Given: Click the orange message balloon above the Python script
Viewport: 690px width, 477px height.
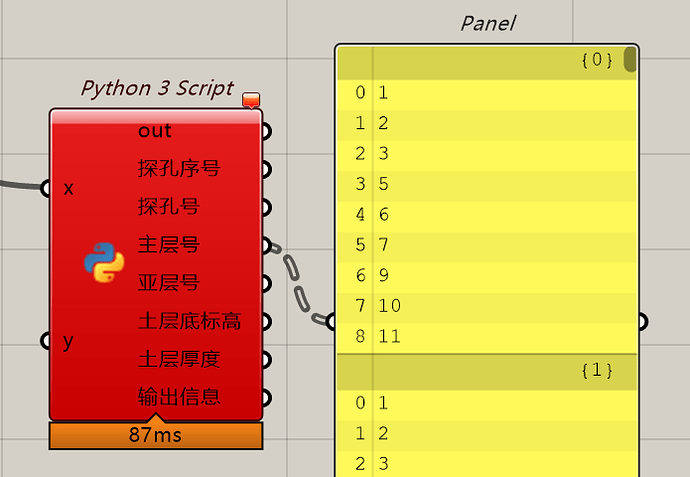Looking at the screenshot, I should click(251, 99).
